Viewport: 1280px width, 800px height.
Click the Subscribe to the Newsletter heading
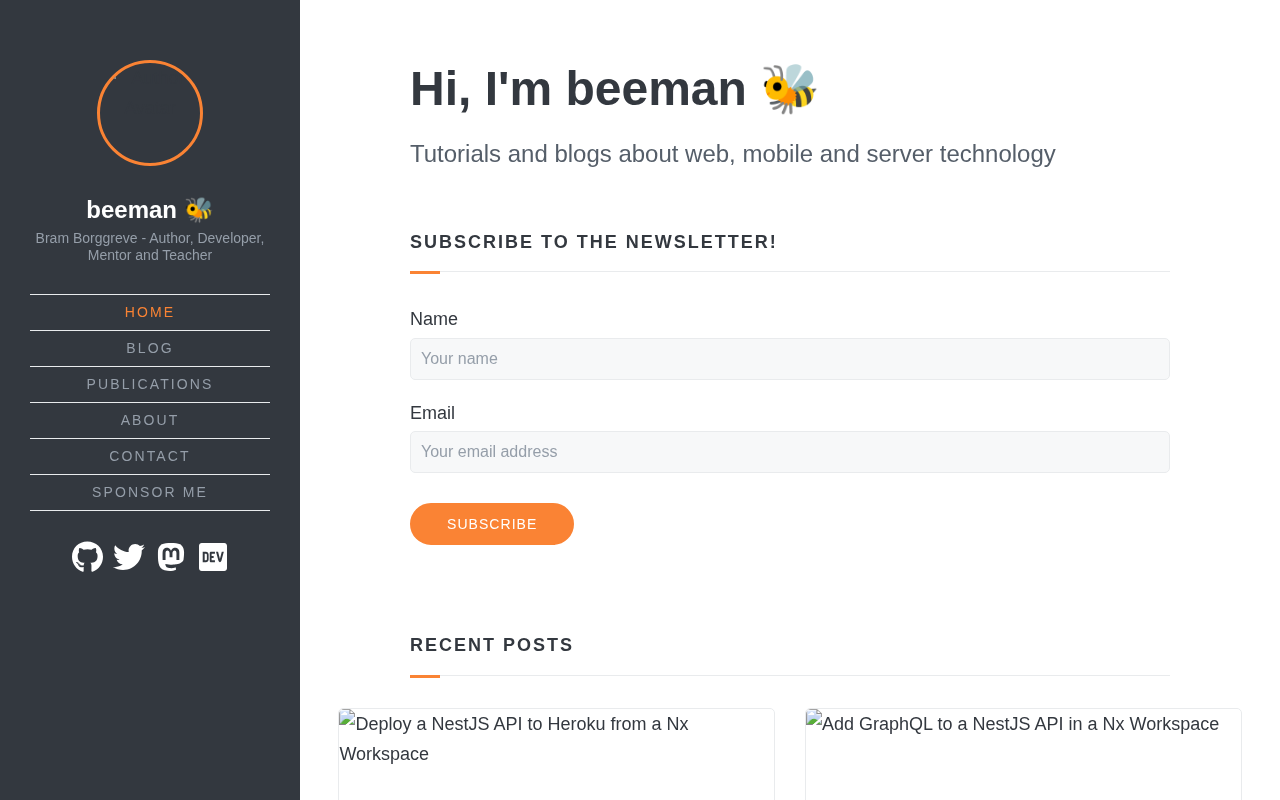593,242
